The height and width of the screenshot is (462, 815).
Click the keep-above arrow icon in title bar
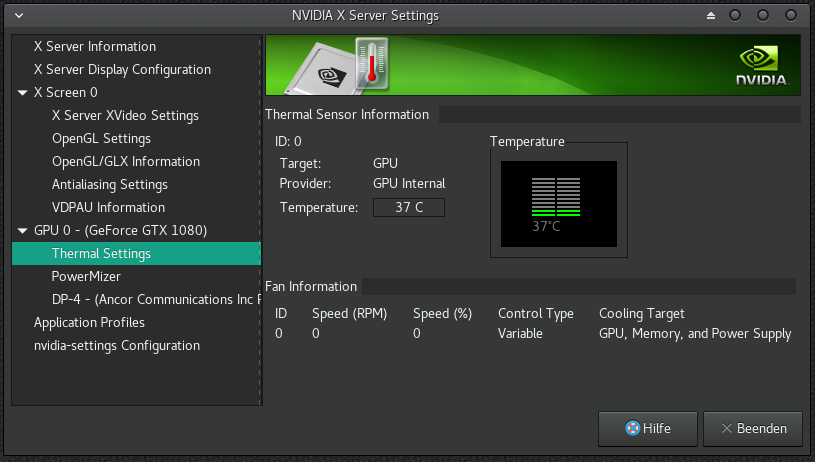click(711, 16)
